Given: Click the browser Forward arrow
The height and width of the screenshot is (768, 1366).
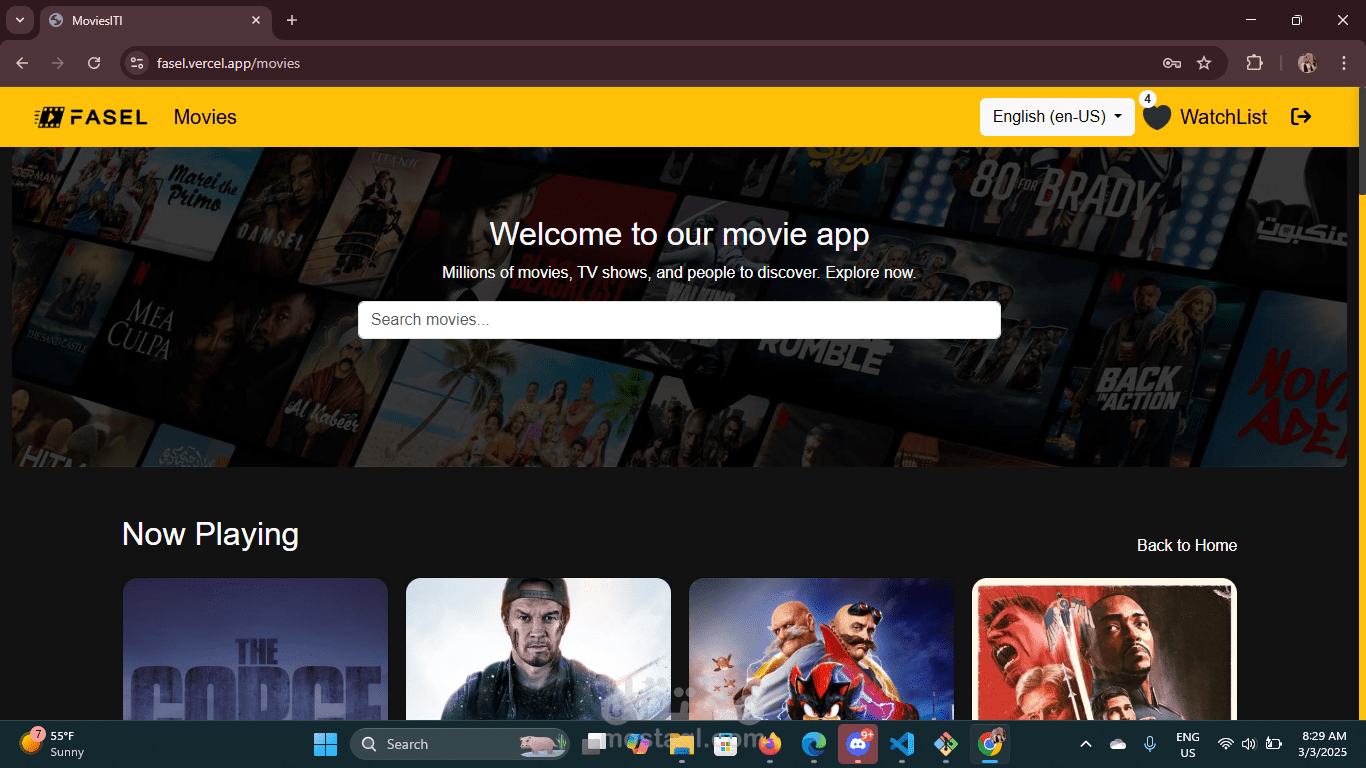Looking at the screenshot, I should (58, 63).
